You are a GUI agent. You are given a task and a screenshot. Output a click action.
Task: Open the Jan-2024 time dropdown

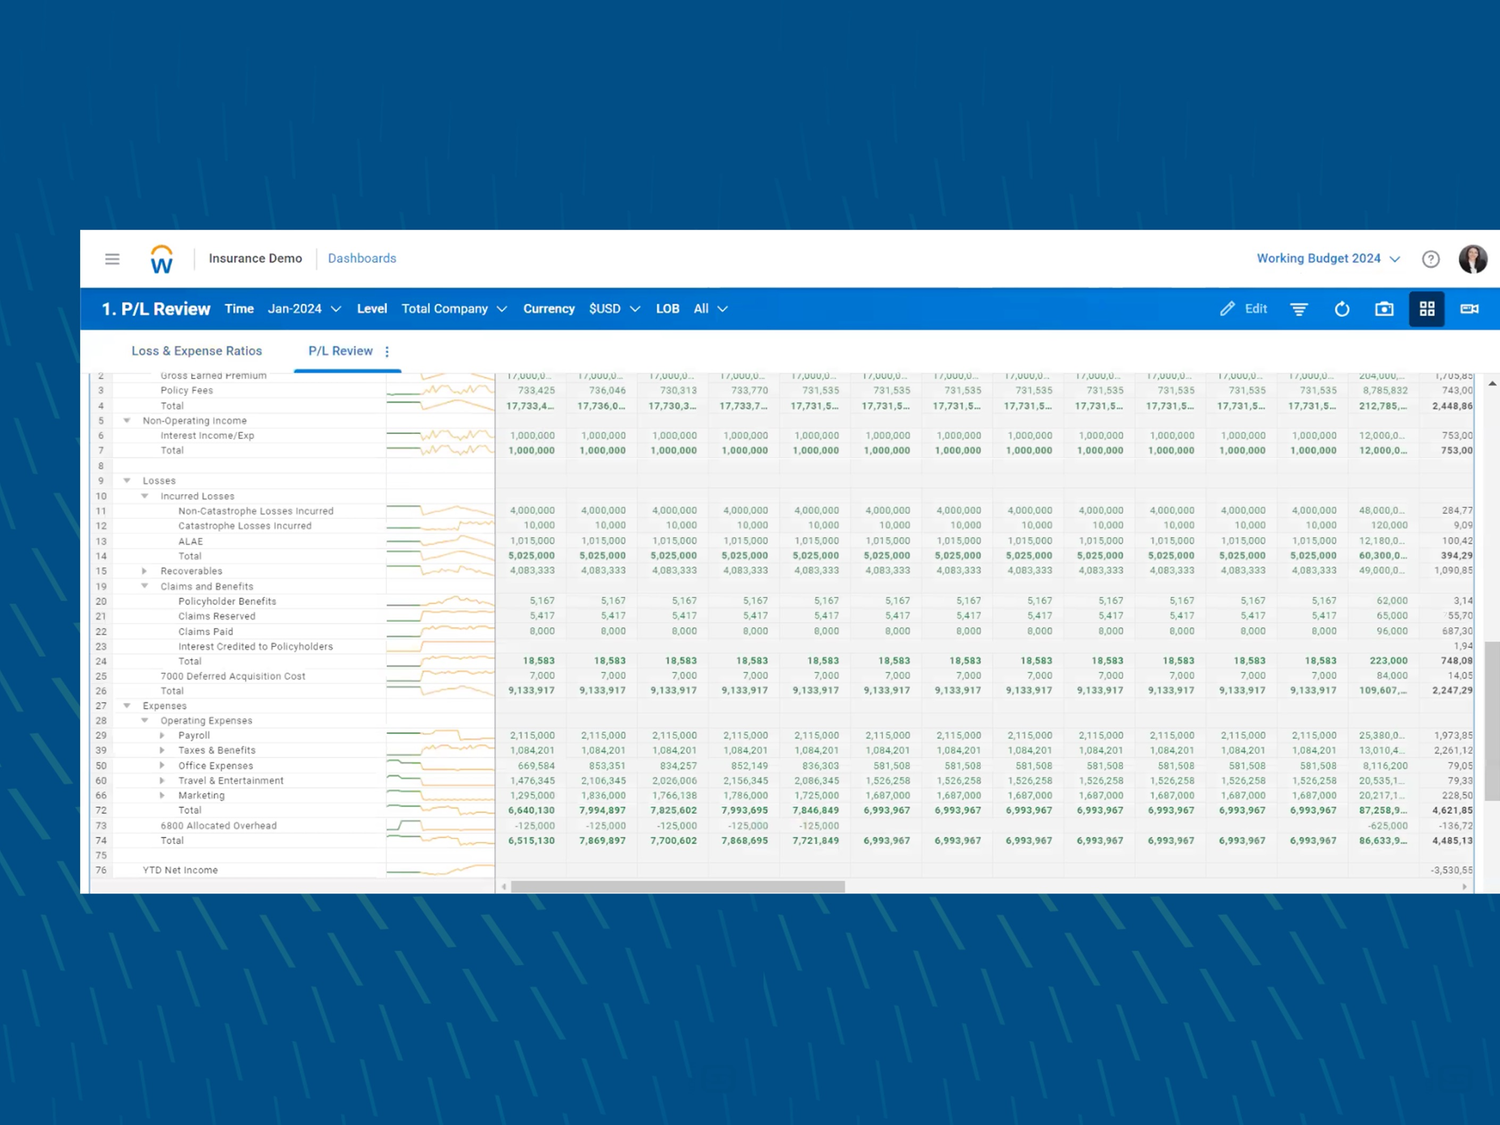pos(304,309)
